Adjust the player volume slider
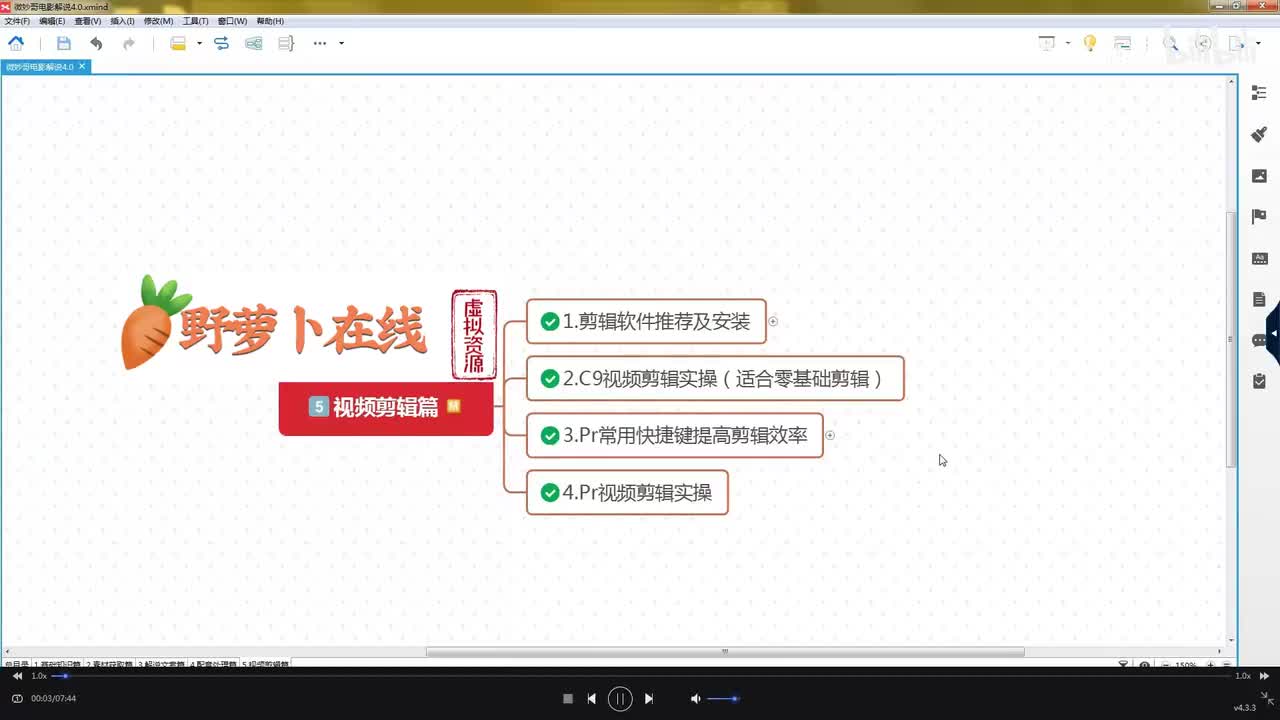Image resolution: width=1280 pixels, height=720 pixels. [723, 699]
